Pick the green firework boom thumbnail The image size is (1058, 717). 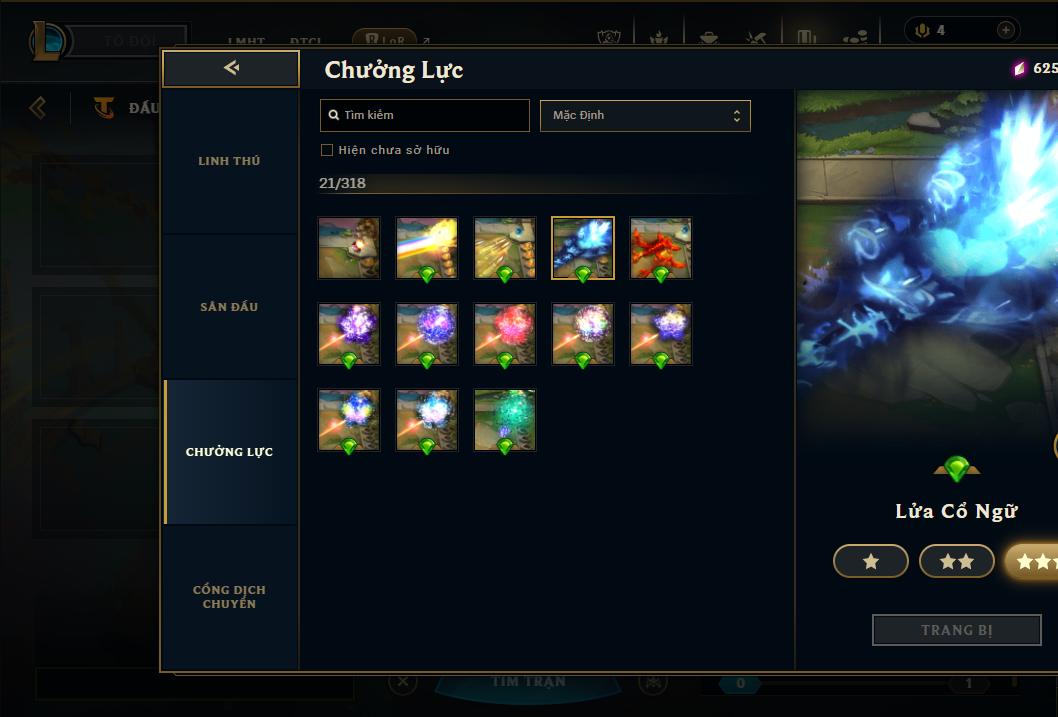coord(505,420)
